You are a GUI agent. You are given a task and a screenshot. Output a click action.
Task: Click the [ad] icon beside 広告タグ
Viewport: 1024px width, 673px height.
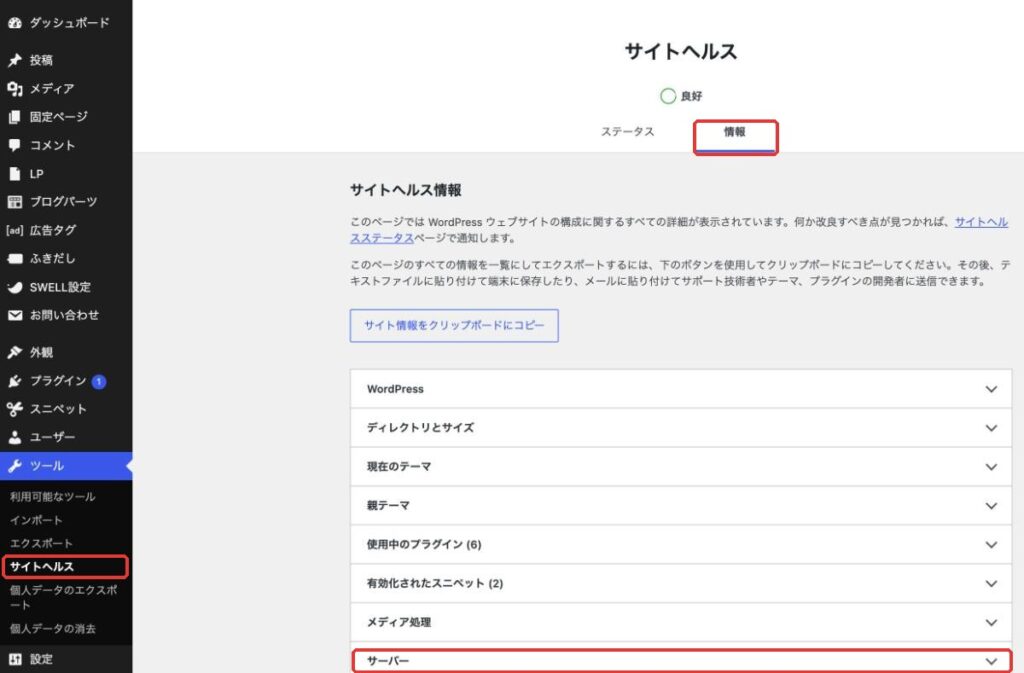(x=14, y=230)
